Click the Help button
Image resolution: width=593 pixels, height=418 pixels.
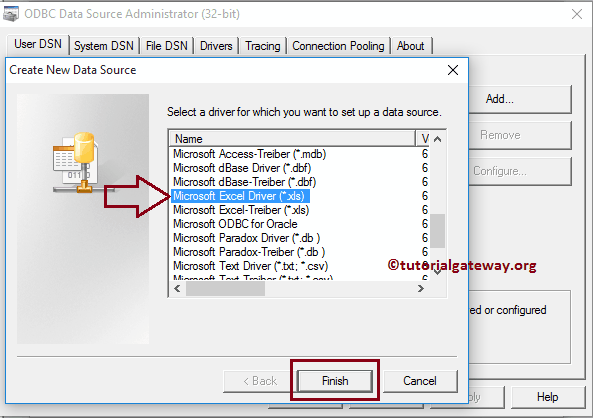[547, 397]
